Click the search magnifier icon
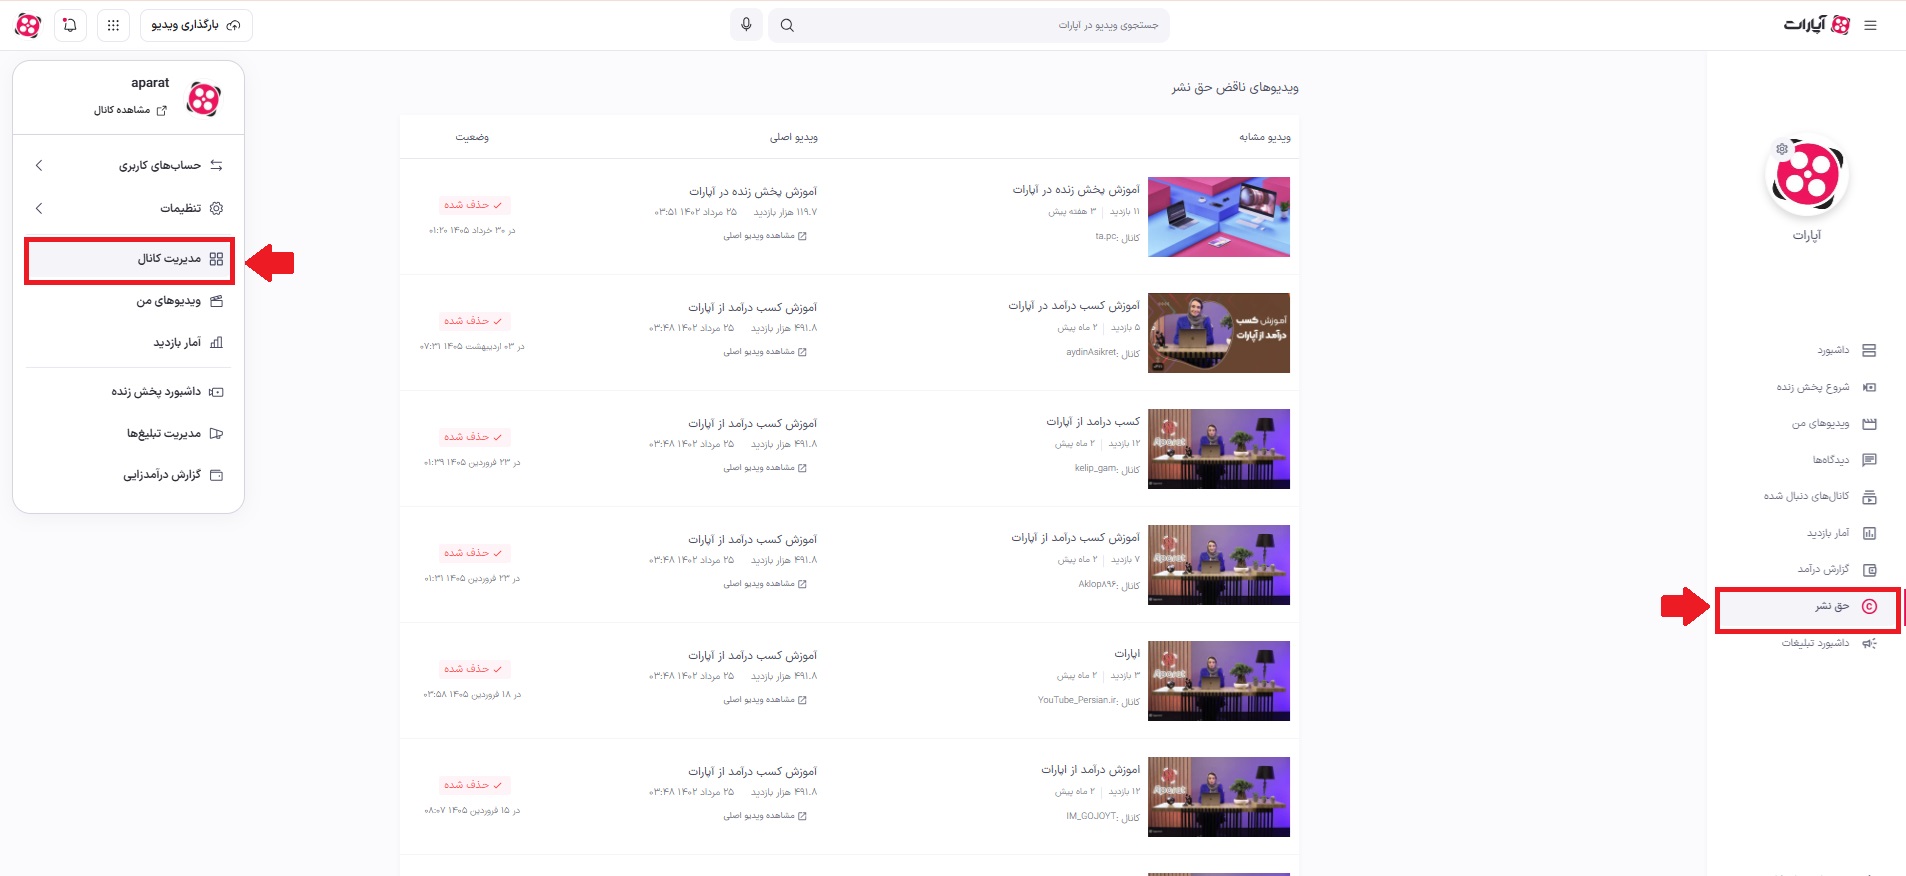 (x=787, y=26)
